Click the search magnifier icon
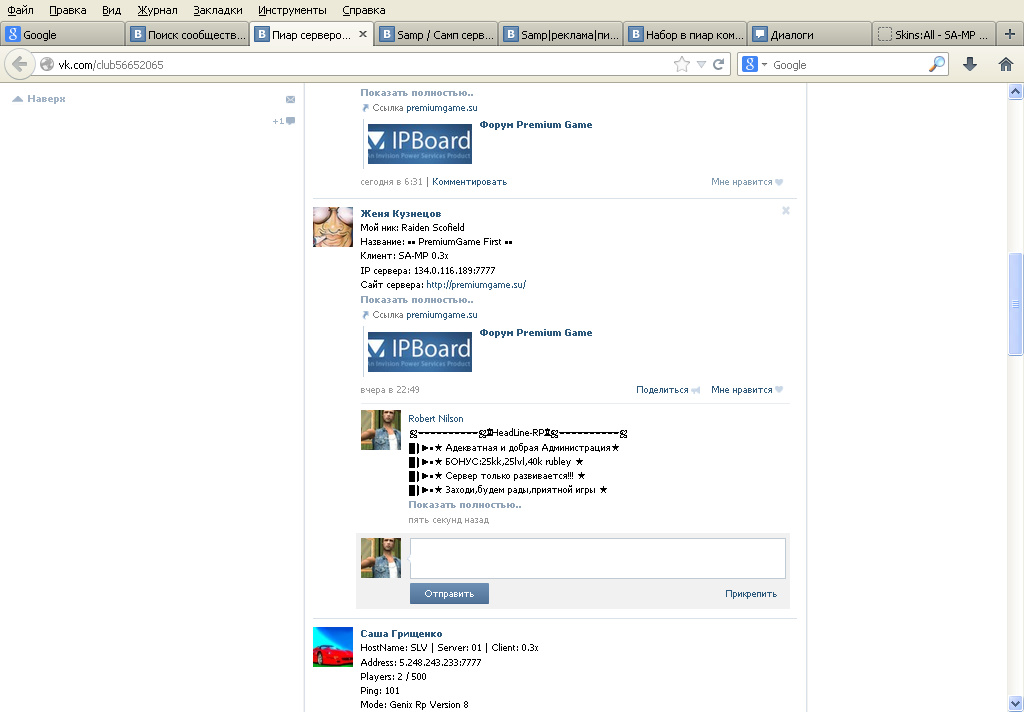Screen dimensions: 1024x712 [x=937, y=64]
